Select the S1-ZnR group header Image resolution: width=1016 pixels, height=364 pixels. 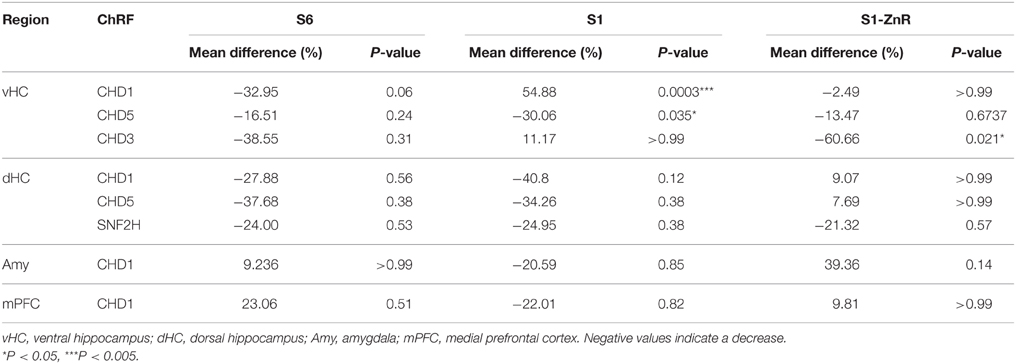click(886, 21)
